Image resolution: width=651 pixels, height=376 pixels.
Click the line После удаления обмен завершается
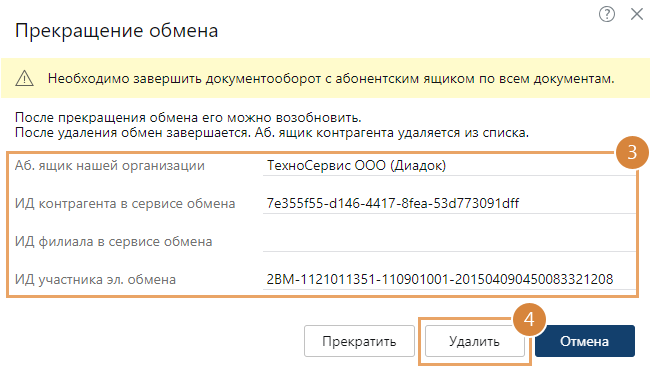point(272,133)
